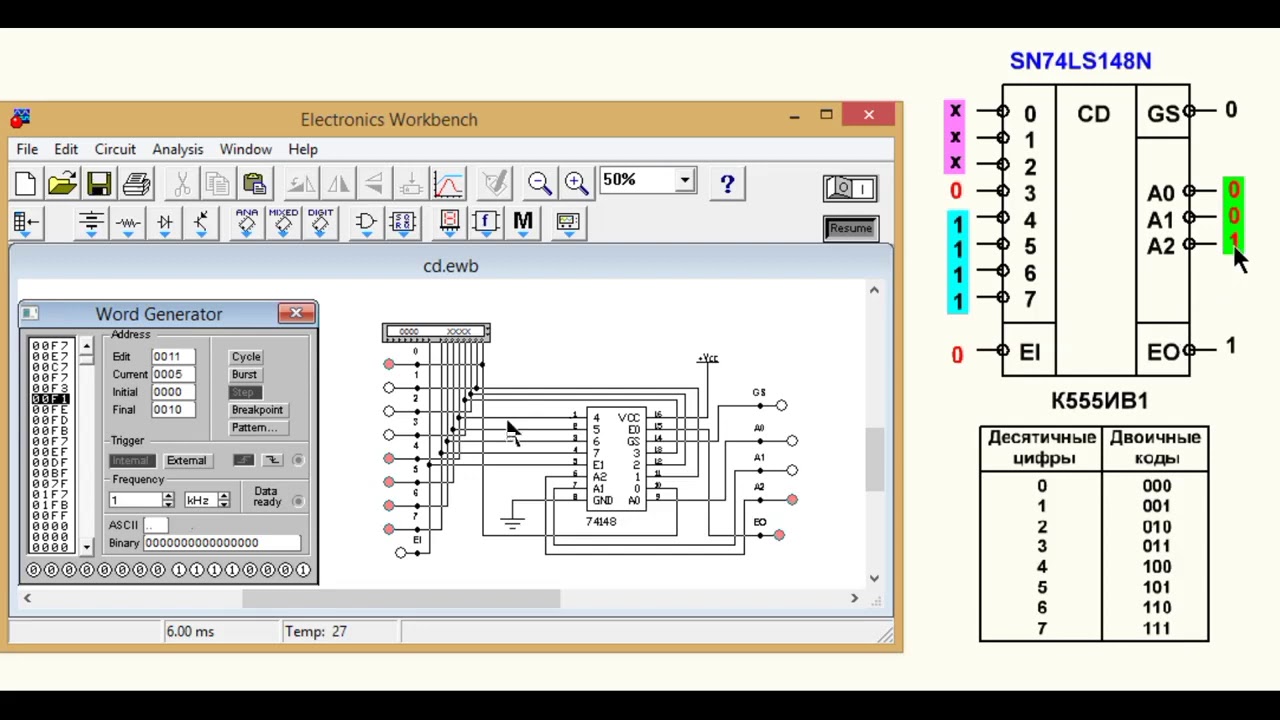Click the Component Properties toolbar icon
Image resolution: width=1280 pixels, height=720 pixels.
[494, 184]
